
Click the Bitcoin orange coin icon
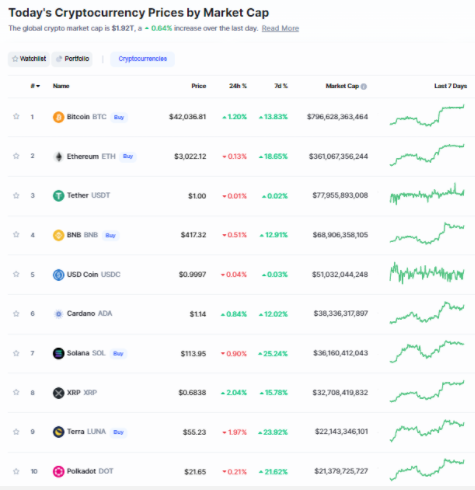pyautogui.click(x=58, y=117)
